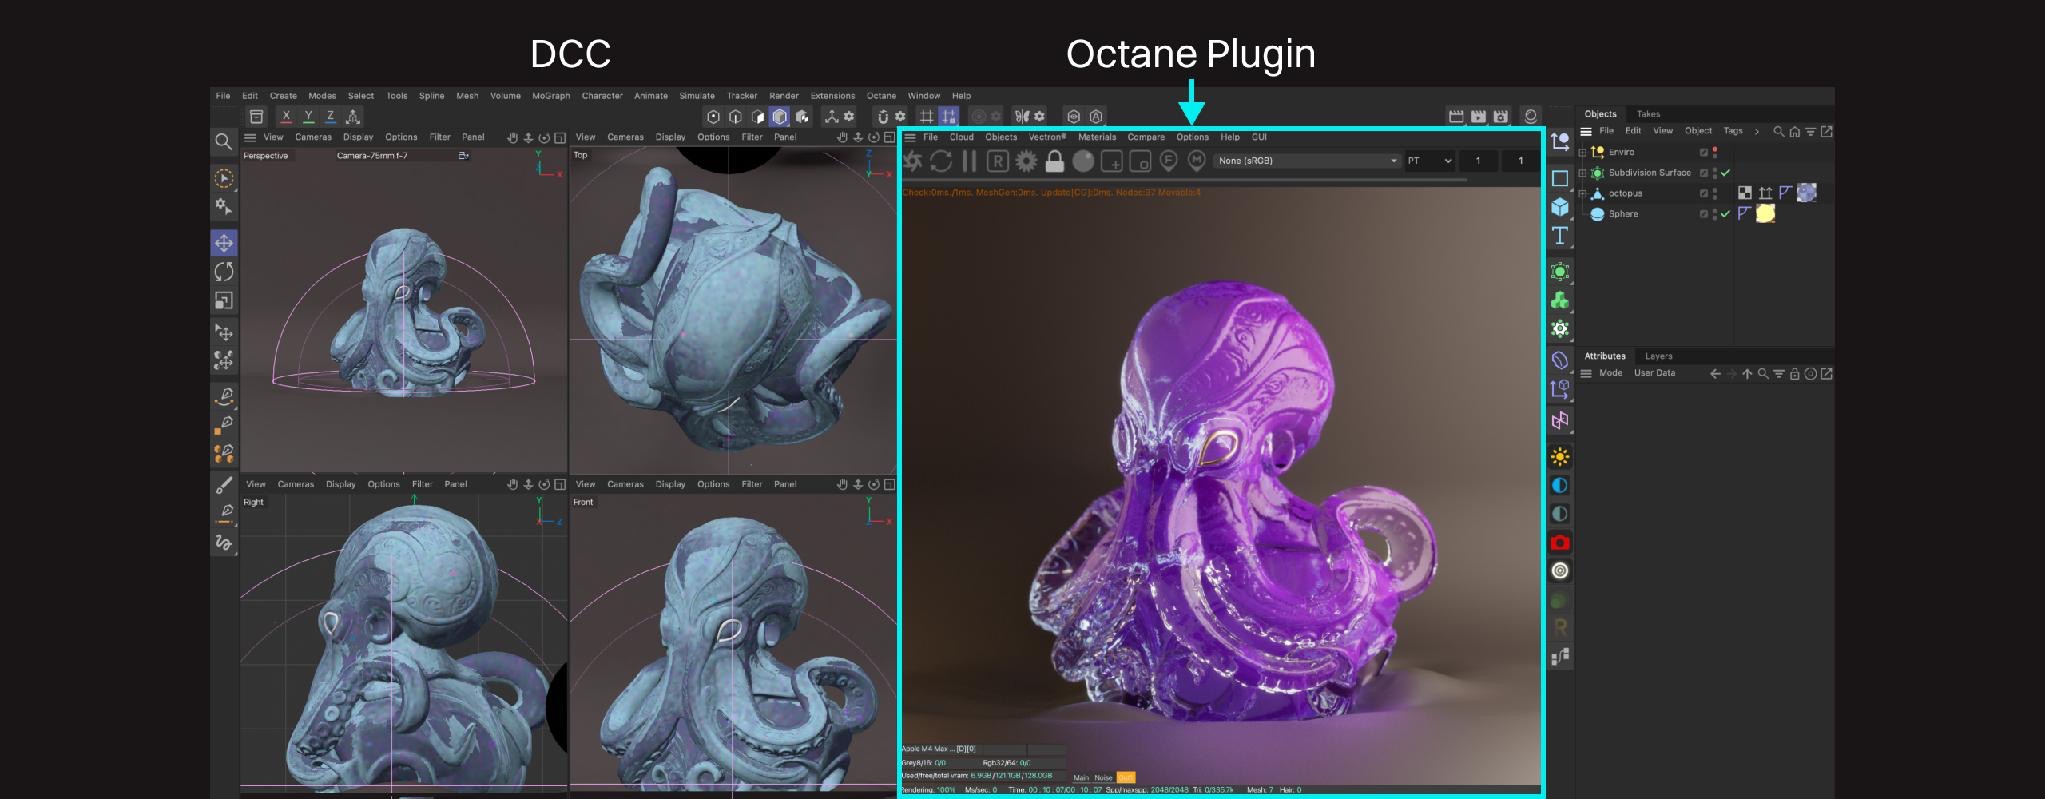Open the search icon in Objects manager
The height and width of the screenshot is (799, 2045).
pyautogui.click(x=1779, y=132)
